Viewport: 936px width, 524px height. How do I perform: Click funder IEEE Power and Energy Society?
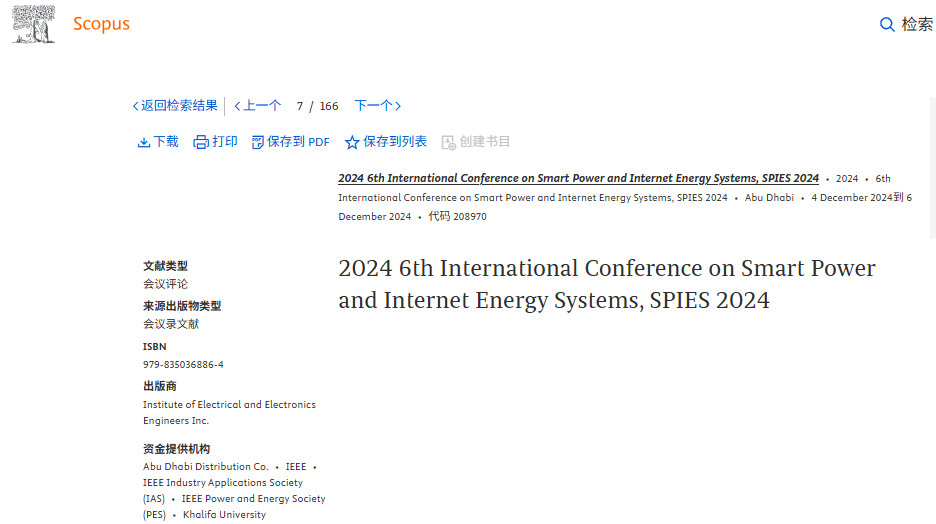click(x=253, y=499)
